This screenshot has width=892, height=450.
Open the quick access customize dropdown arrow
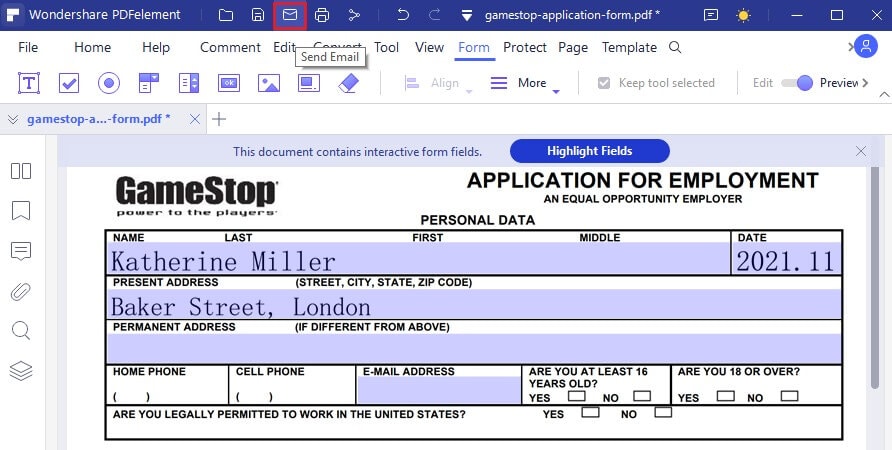click(x=466, y=16)
